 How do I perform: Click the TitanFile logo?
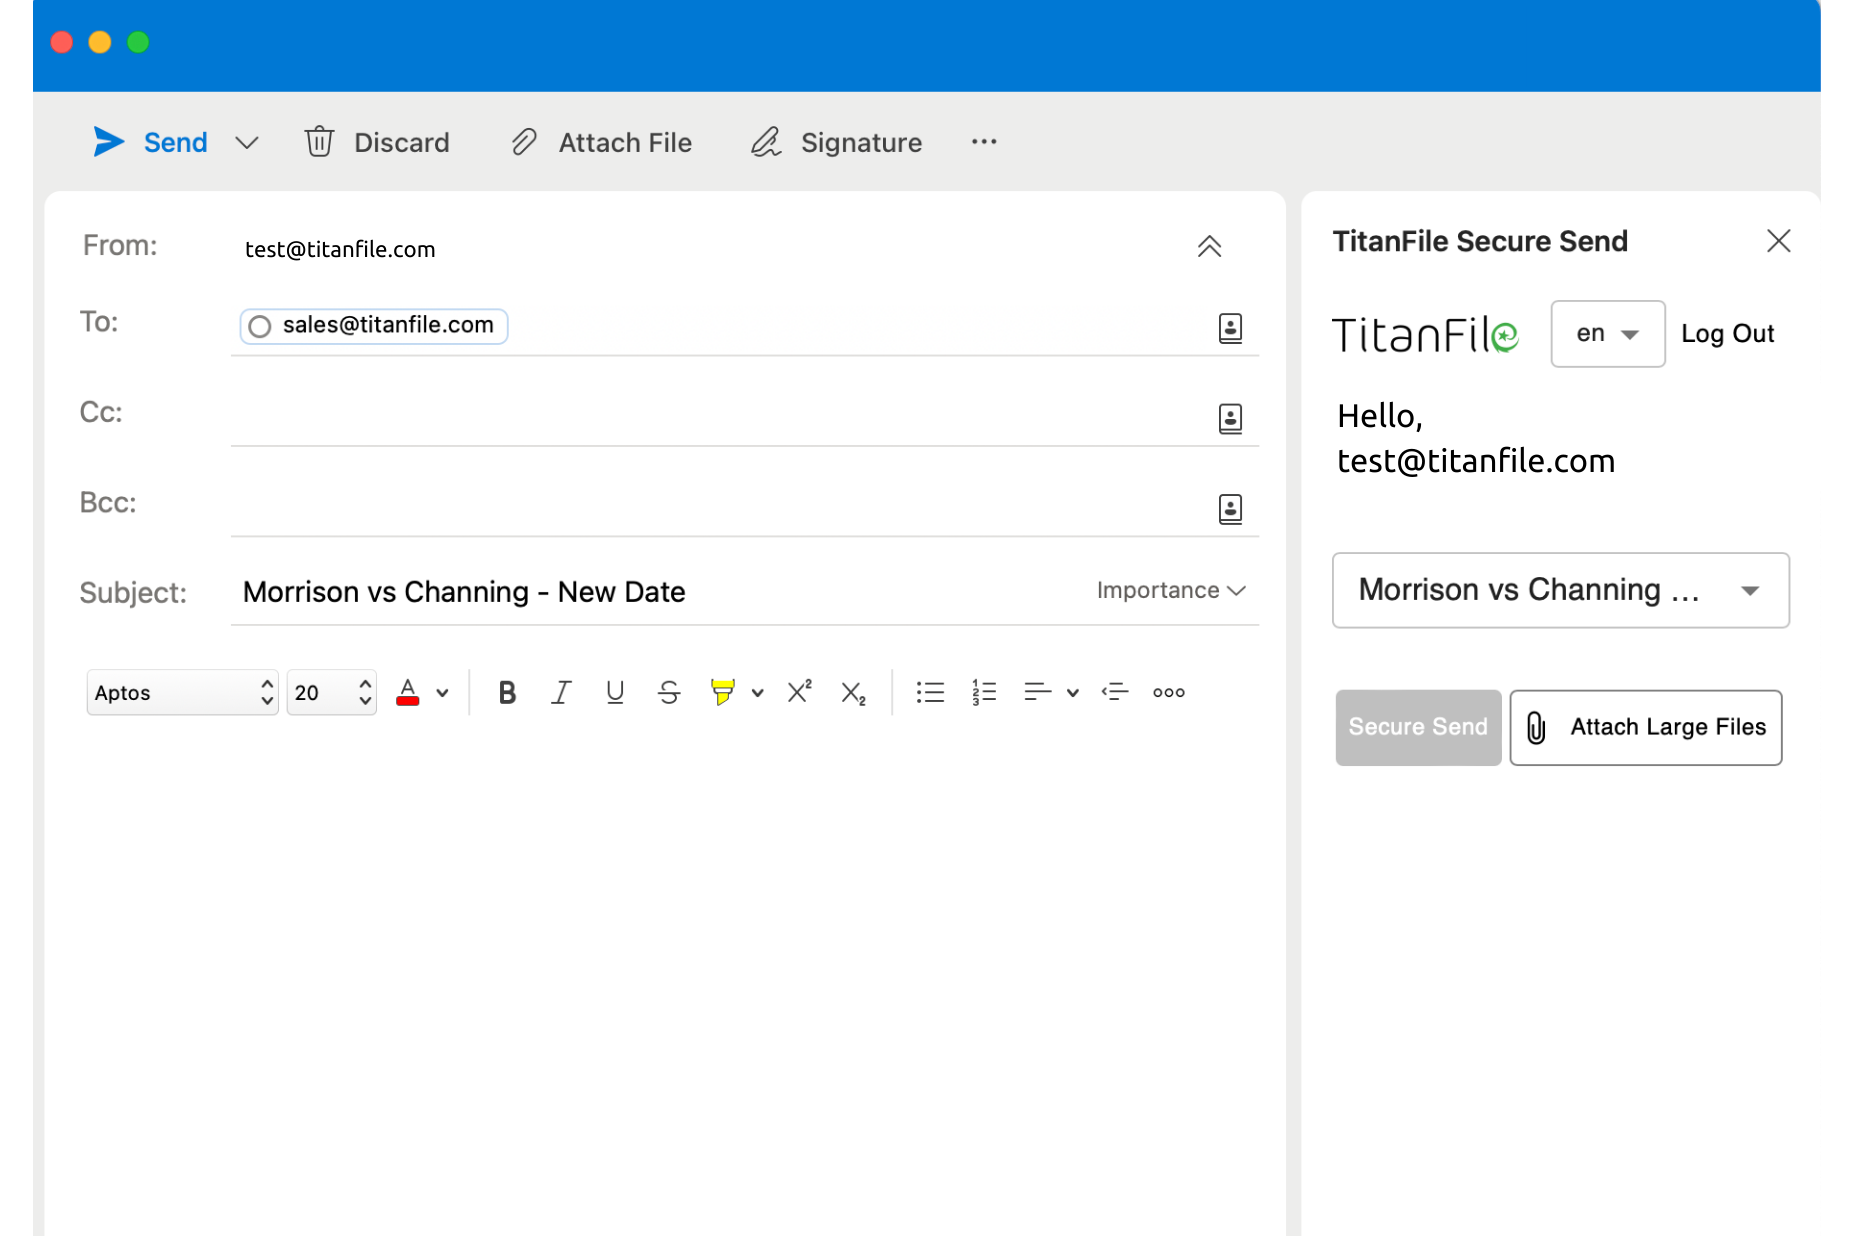(x=1425, y=335)
